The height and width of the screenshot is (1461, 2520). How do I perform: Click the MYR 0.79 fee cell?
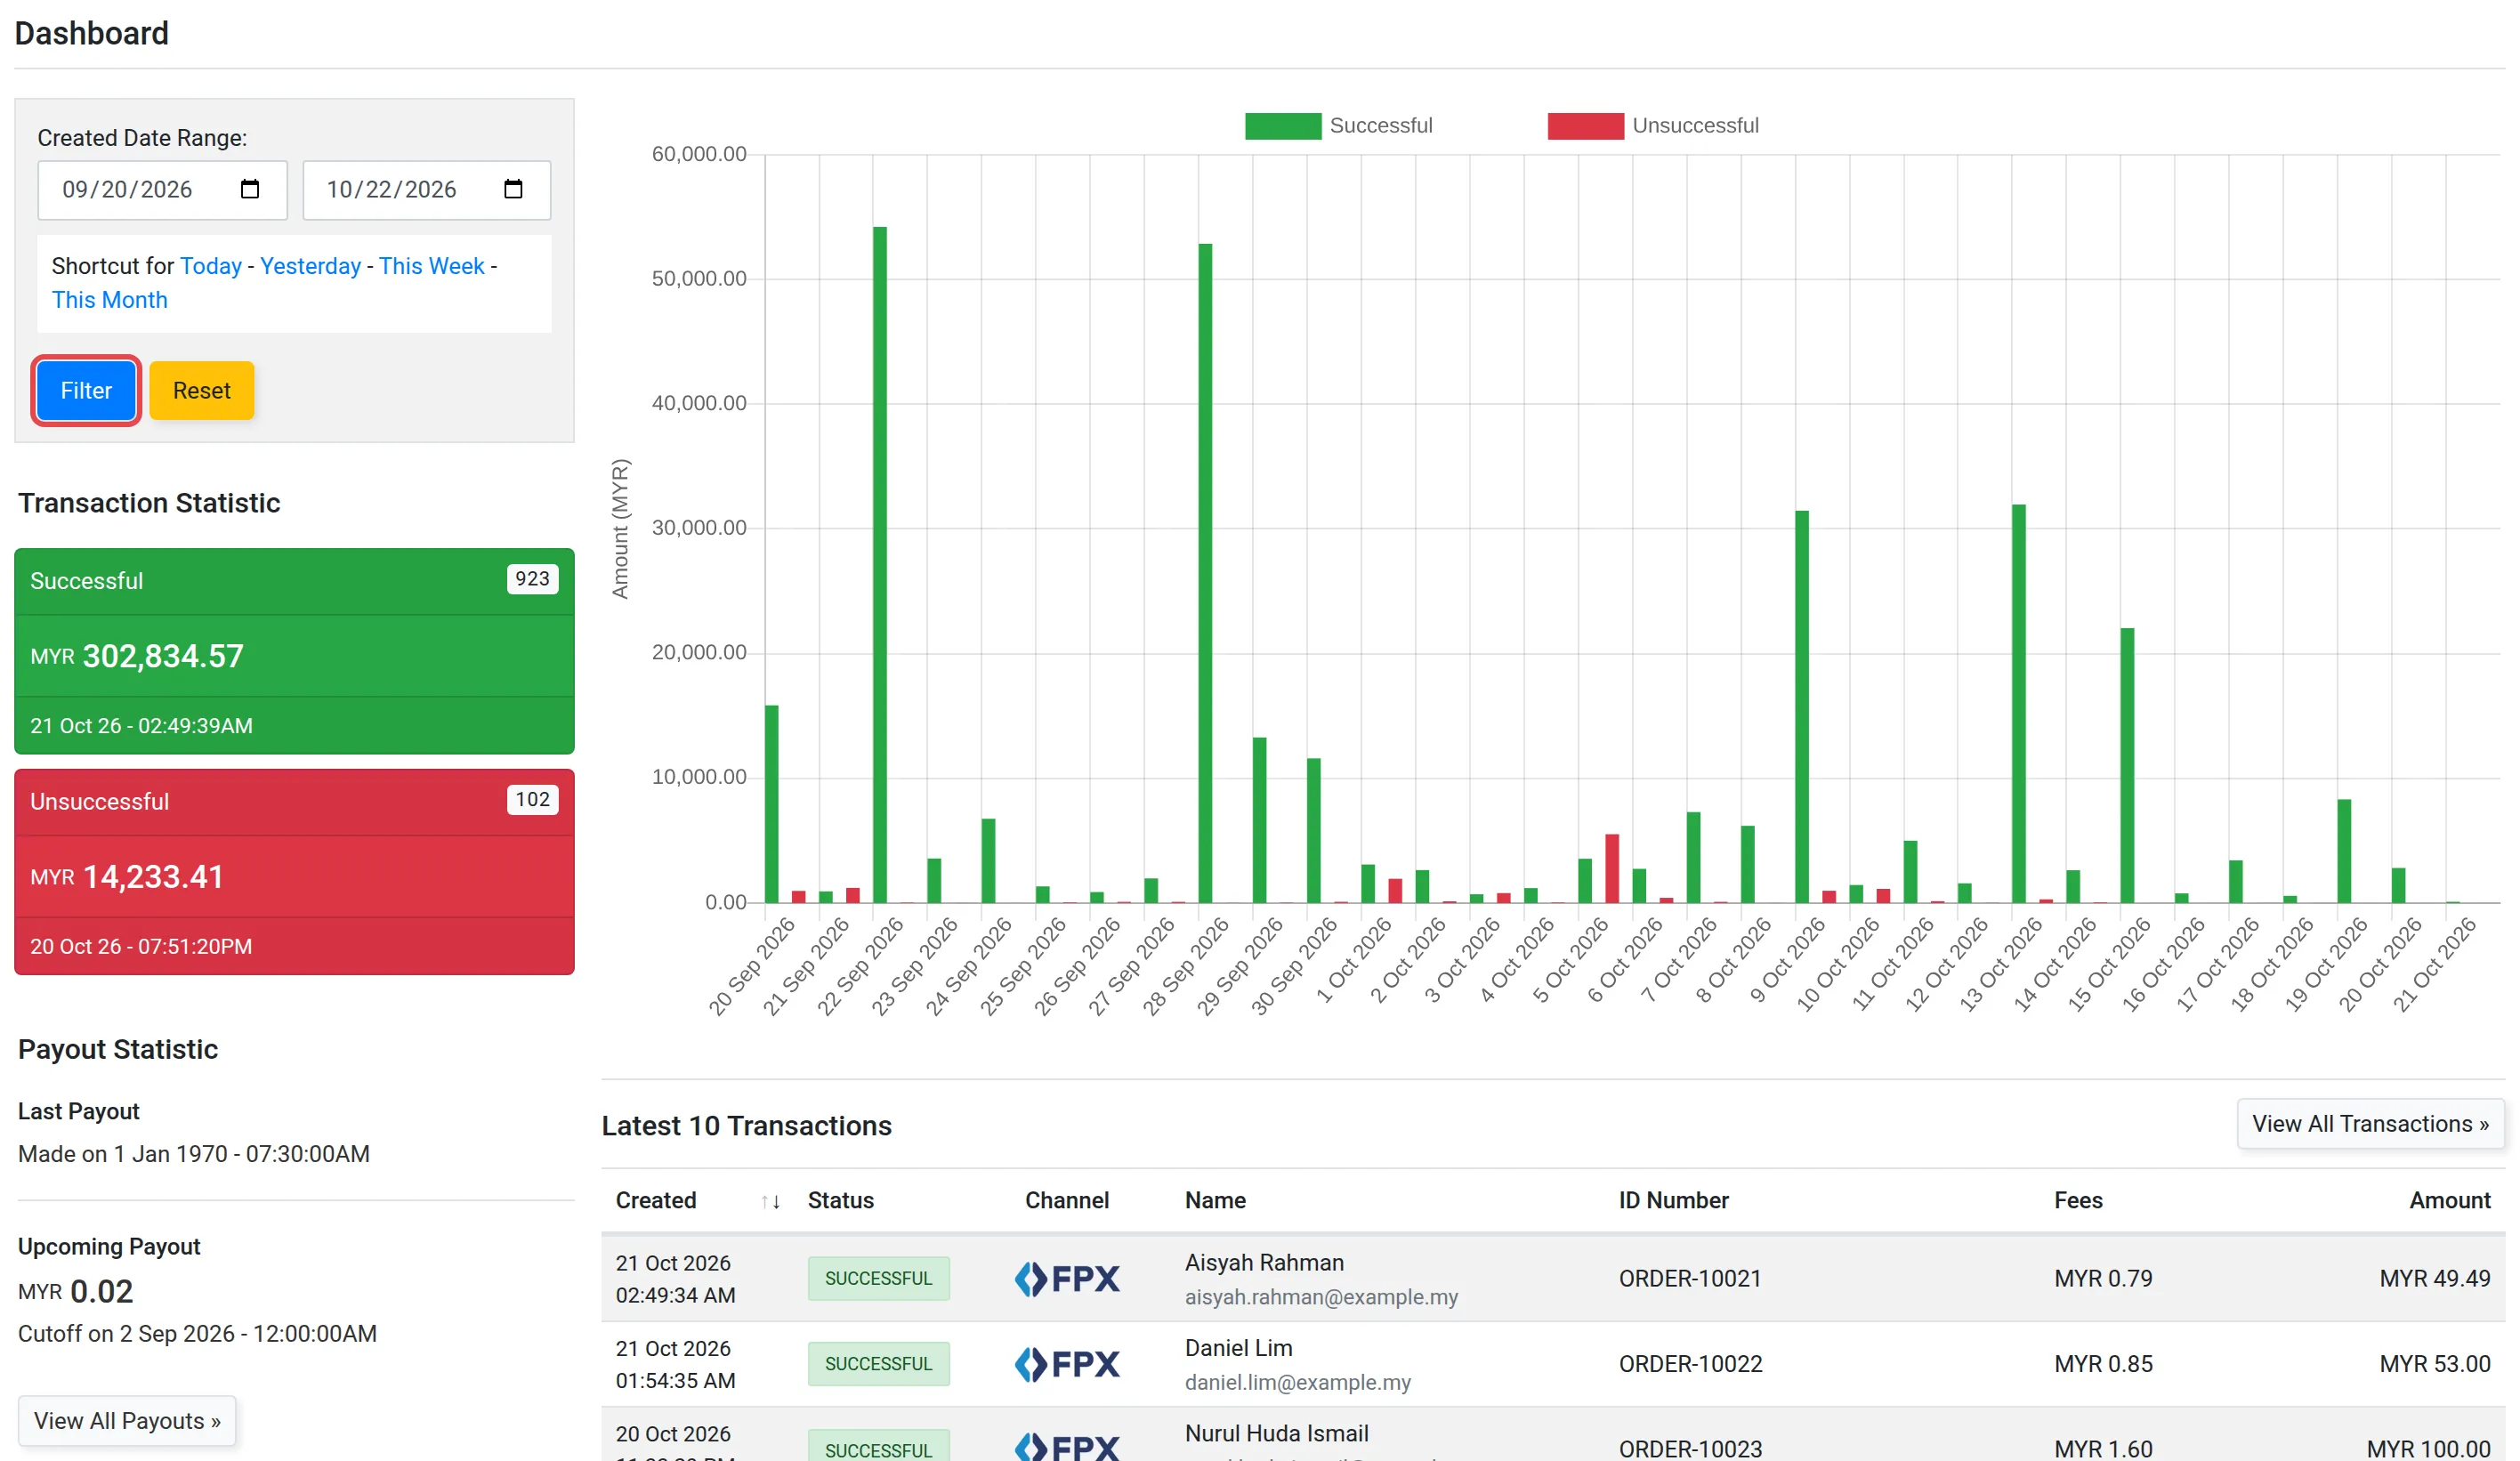coord(2103,1278)
